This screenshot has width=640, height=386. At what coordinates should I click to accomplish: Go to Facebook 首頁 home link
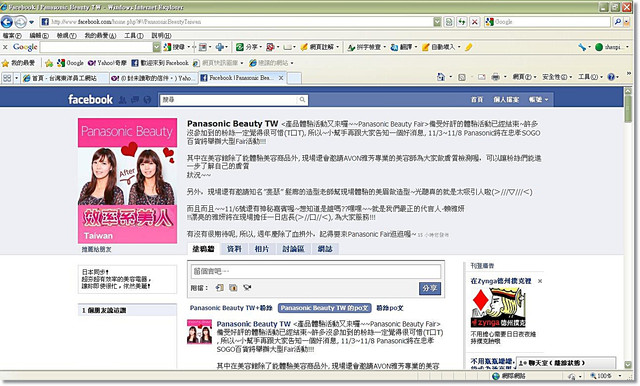point(477,100)
